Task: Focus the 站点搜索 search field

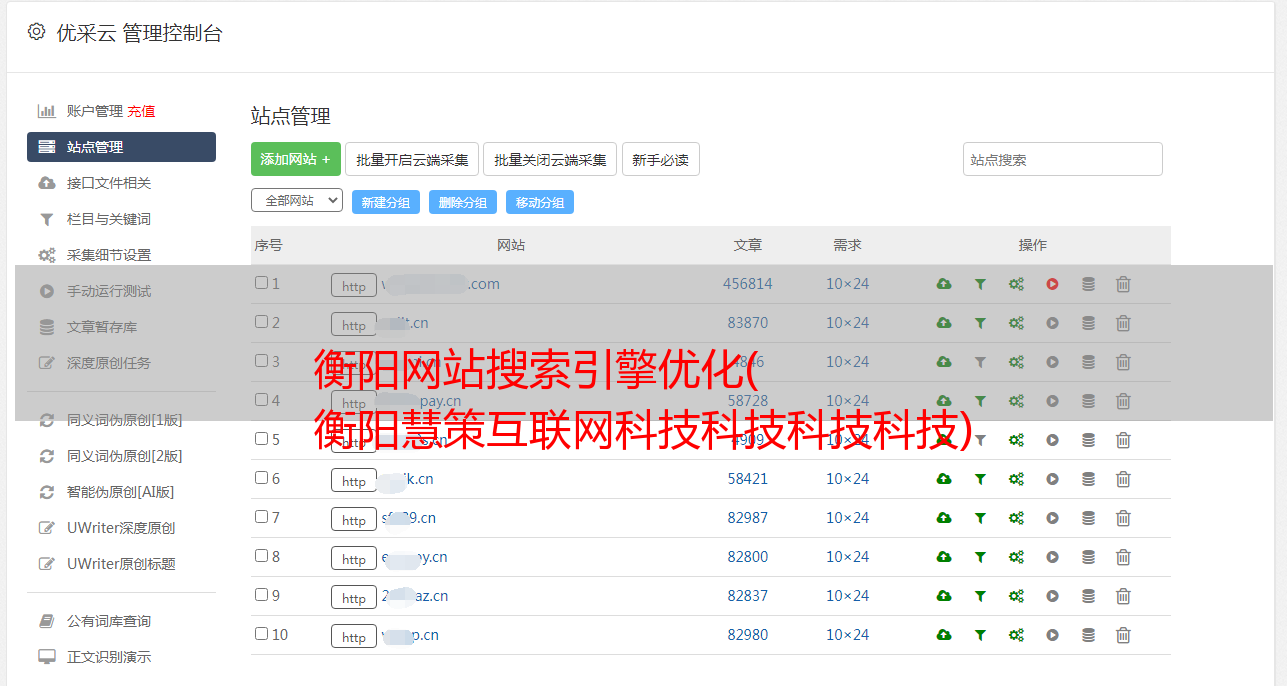Action: tap(1062, 159)
